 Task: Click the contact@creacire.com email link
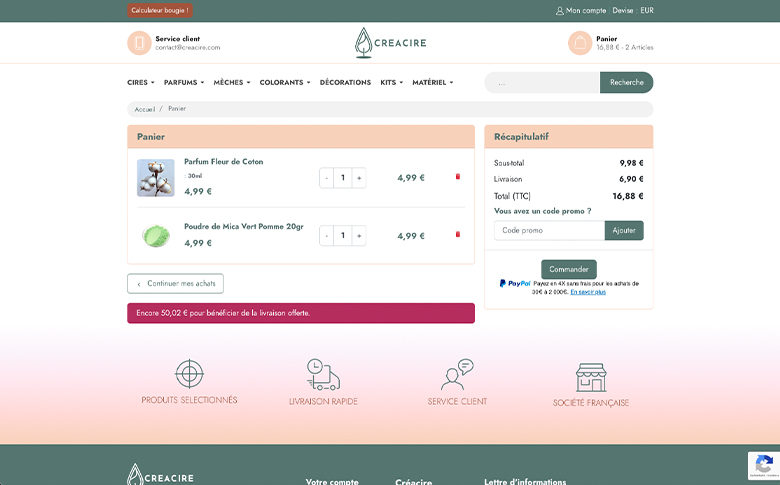pos(188,48)
